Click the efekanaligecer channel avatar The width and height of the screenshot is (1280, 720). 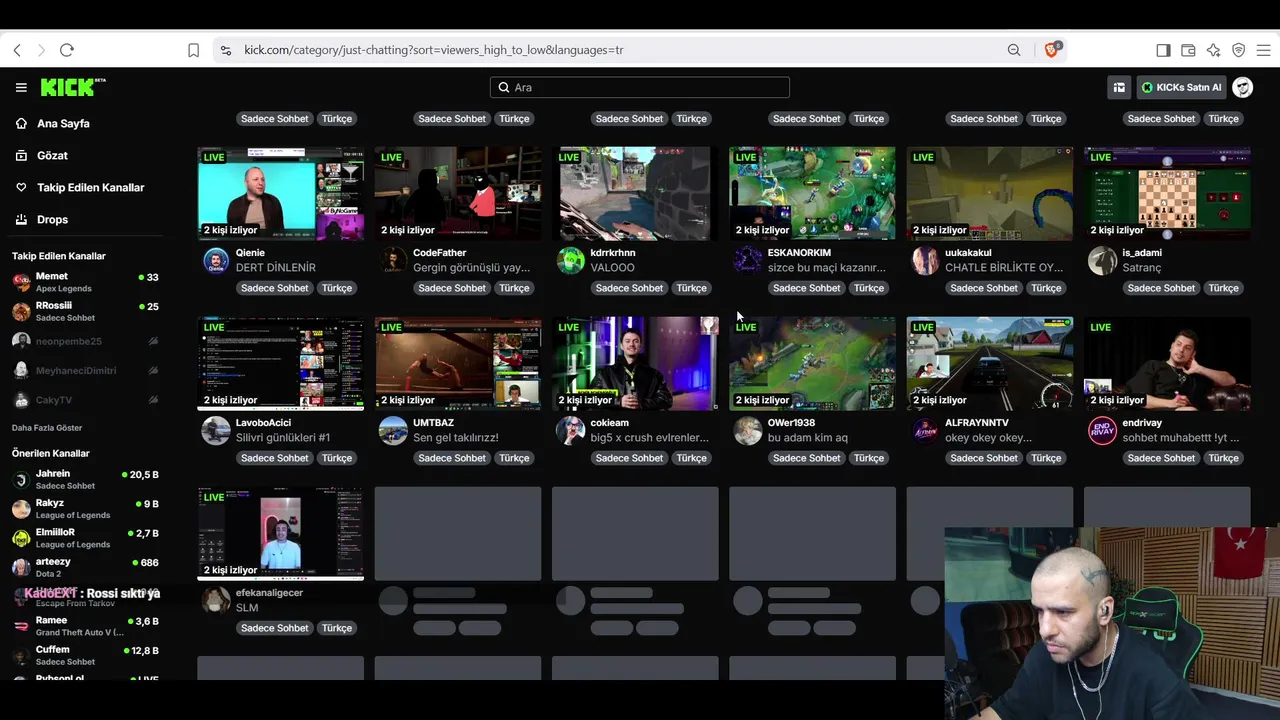[216, 601]
